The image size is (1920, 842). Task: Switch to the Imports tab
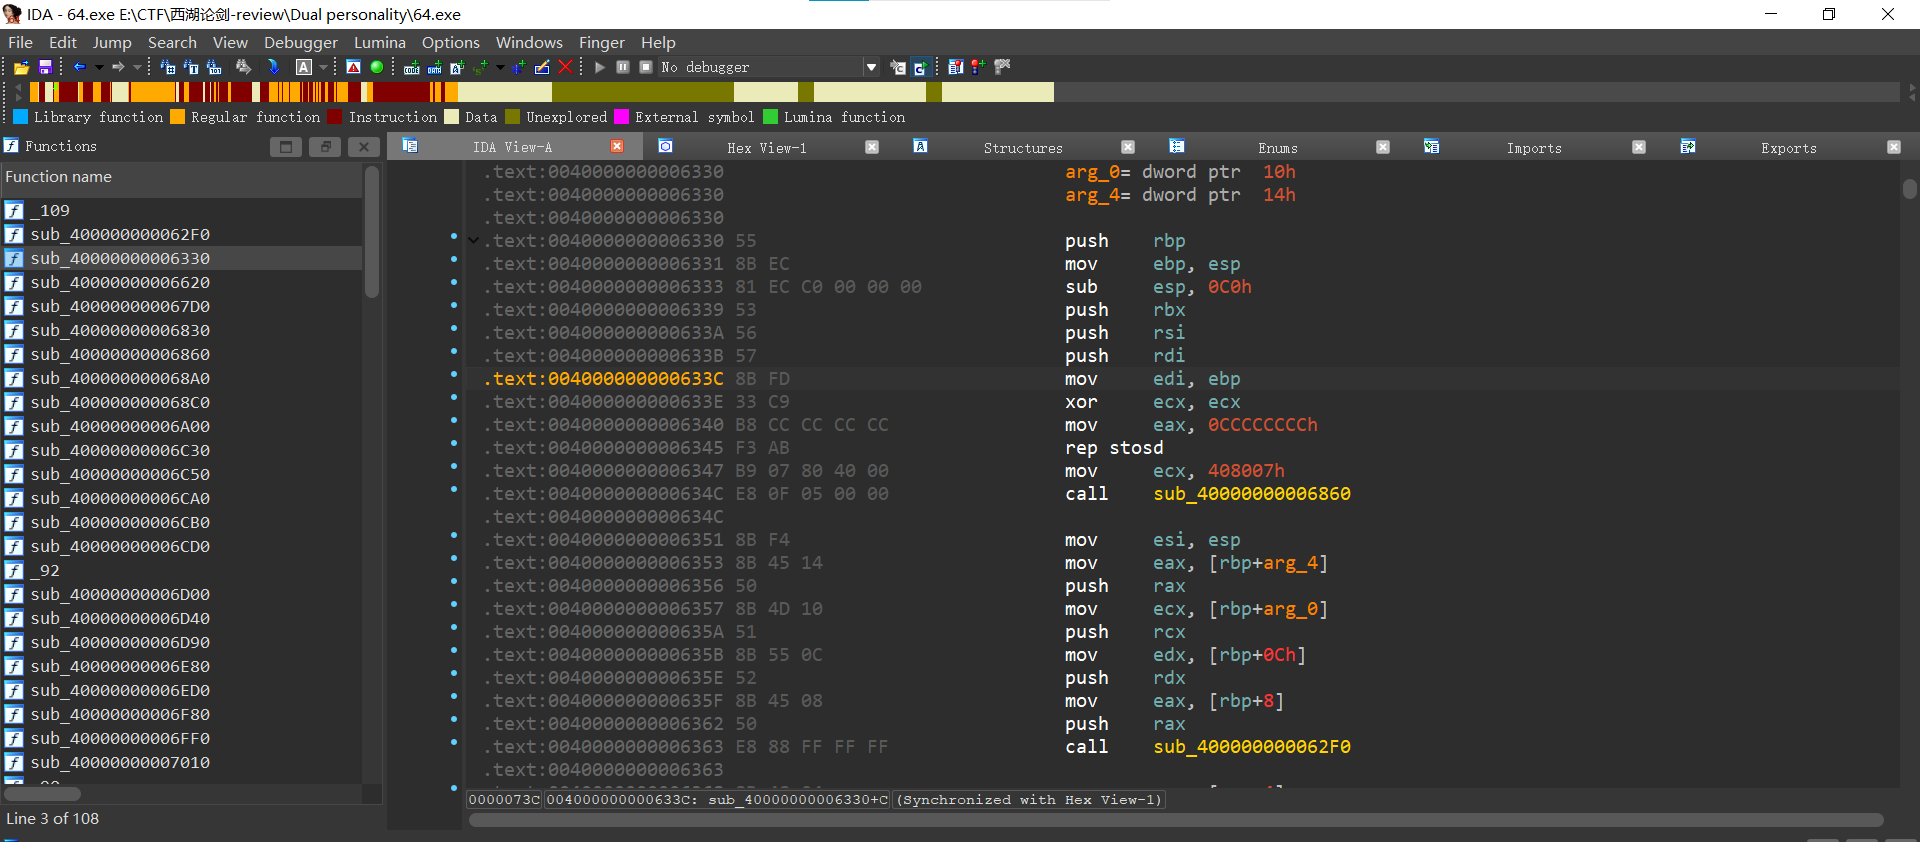click(x=1534, y=147)
